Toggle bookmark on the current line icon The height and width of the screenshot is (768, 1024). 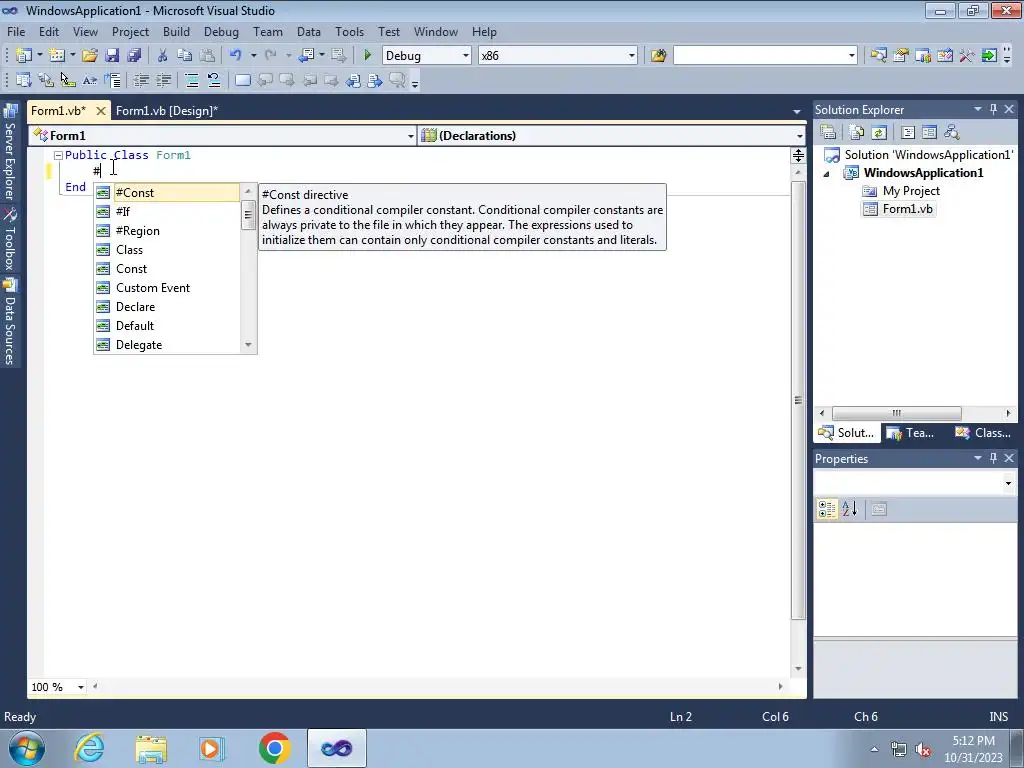(x=243, y=80)
